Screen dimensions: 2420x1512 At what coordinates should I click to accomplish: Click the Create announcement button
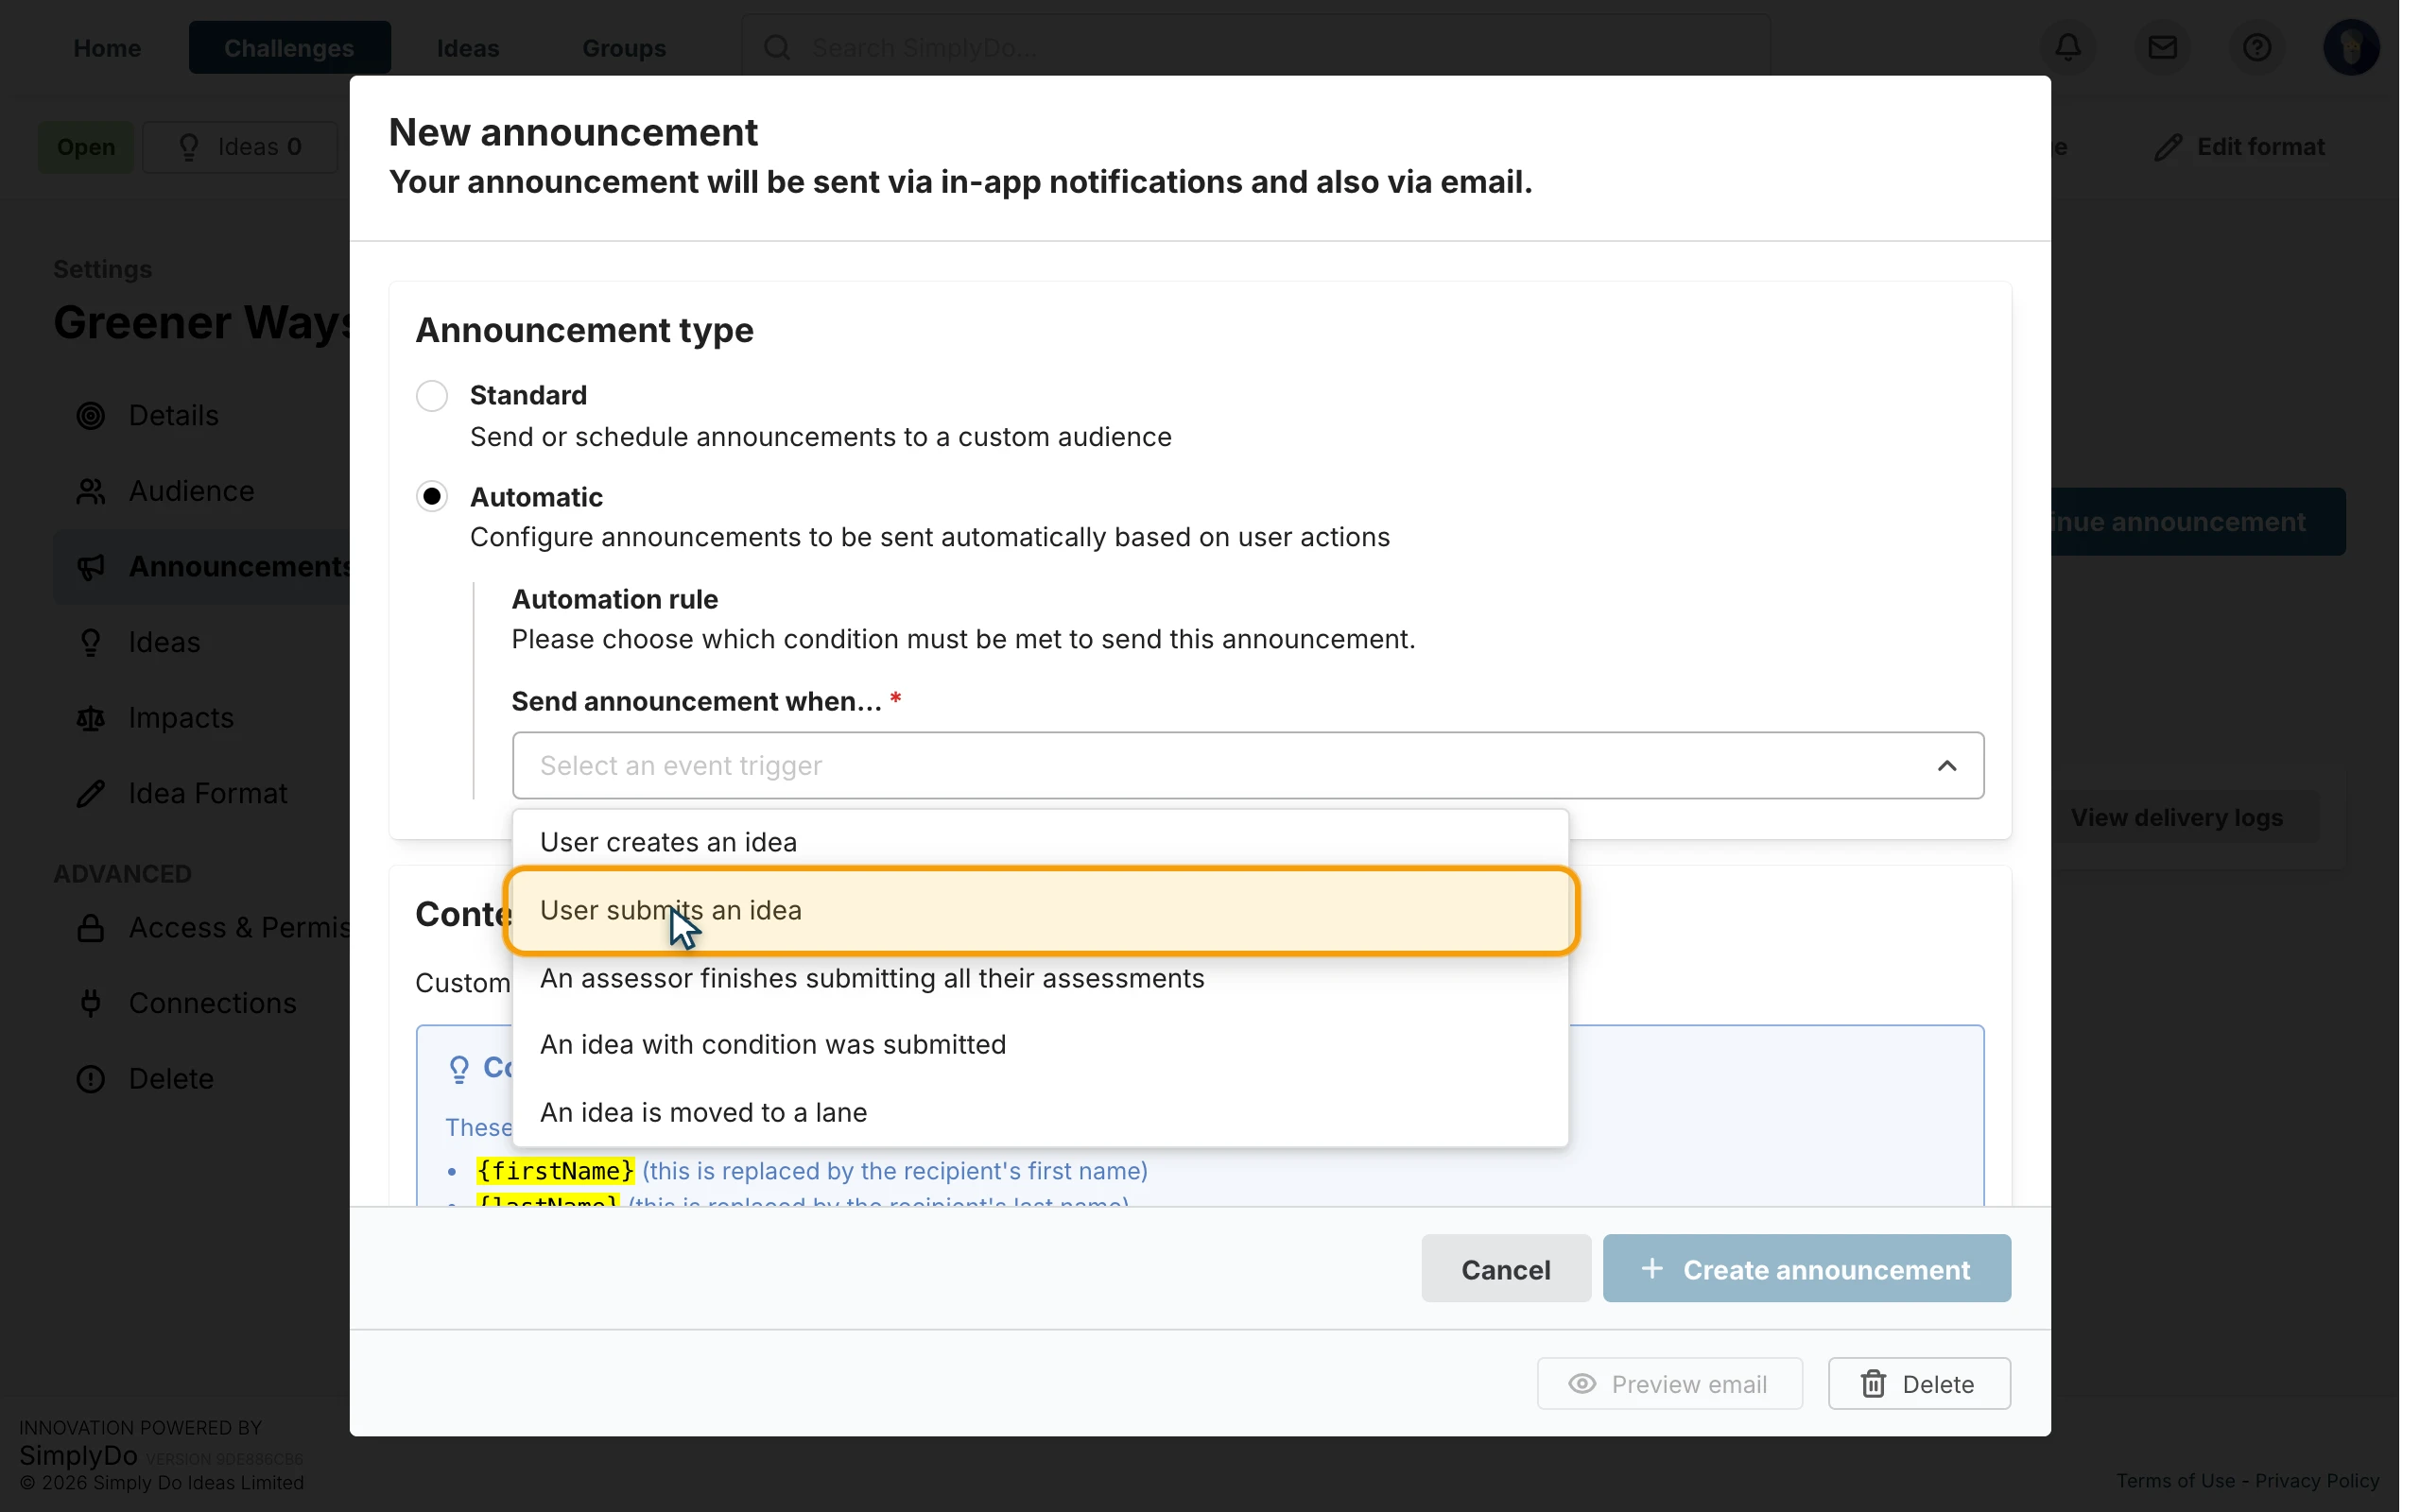coord(1806,1269)
